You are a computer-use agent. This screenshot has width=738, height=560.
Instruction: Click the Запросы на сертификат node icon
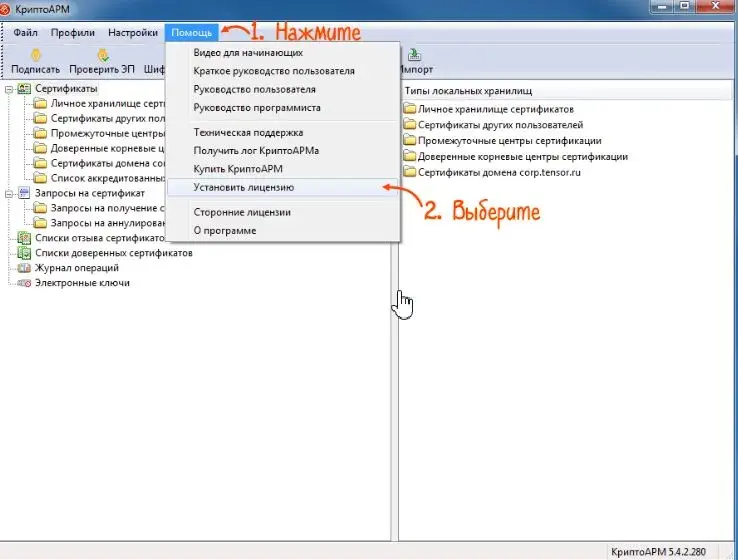click(x=24, y=193)
